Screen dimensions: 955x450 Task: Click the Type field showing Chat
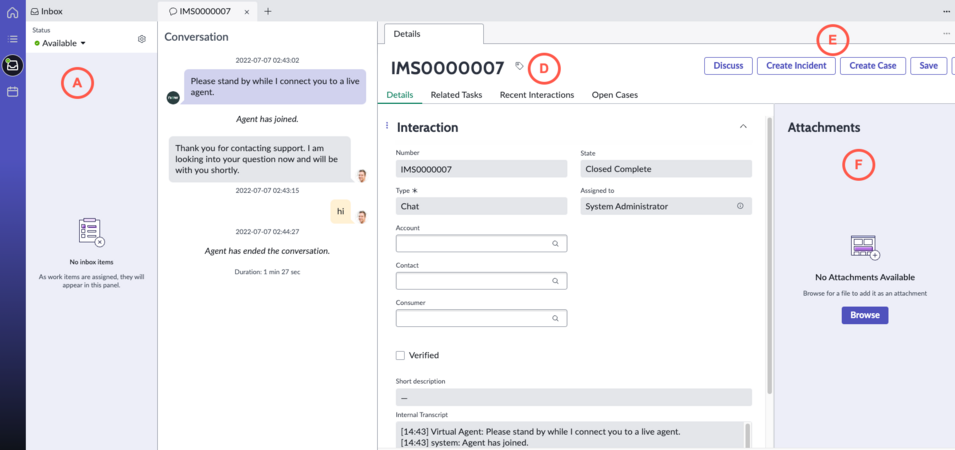click(481, 206)
